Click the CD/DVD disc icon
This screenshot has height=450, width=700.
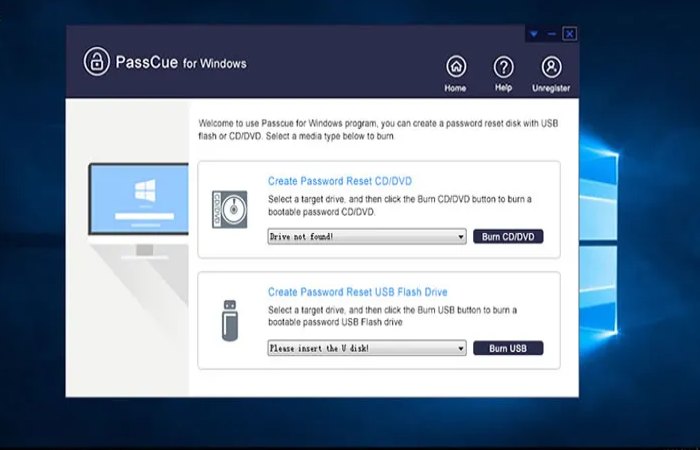229,209
